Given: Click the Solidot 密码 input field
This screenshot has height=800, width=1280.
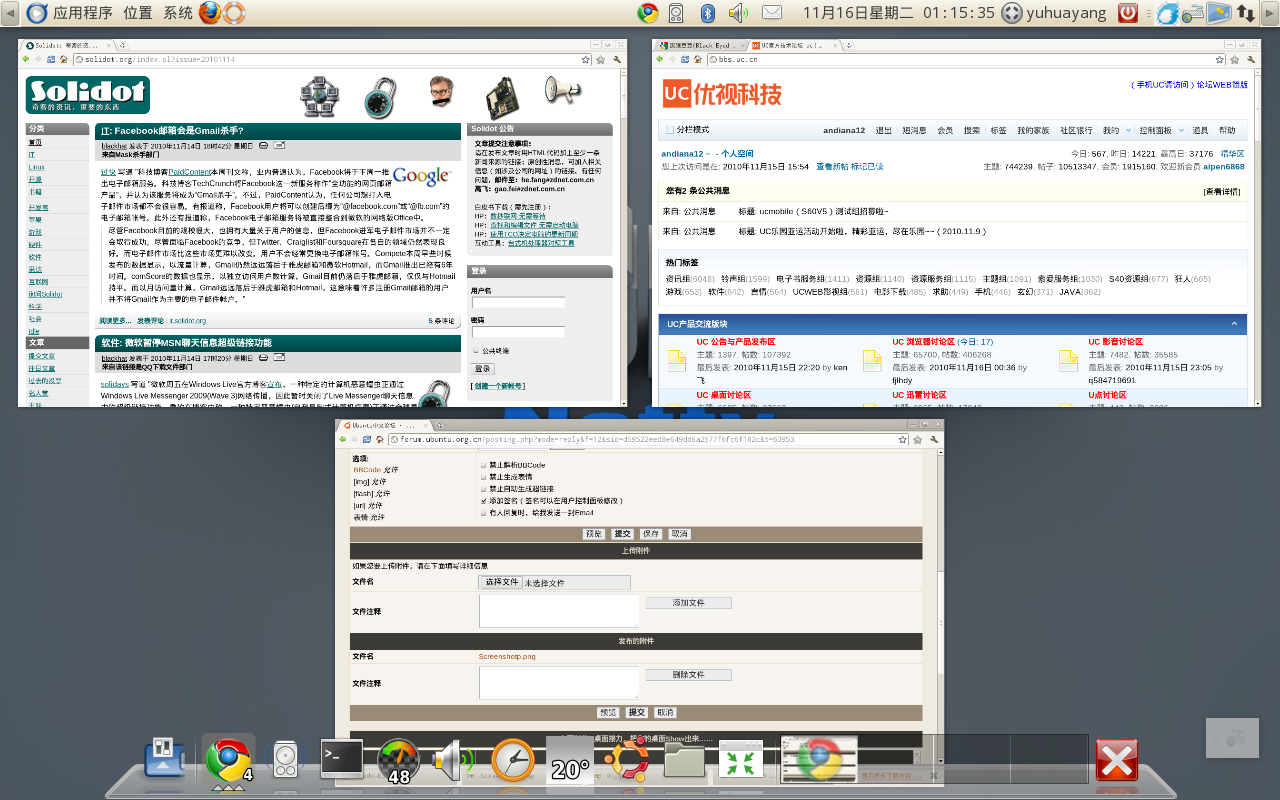Looking at the screenshot, I should pos(518,332).
